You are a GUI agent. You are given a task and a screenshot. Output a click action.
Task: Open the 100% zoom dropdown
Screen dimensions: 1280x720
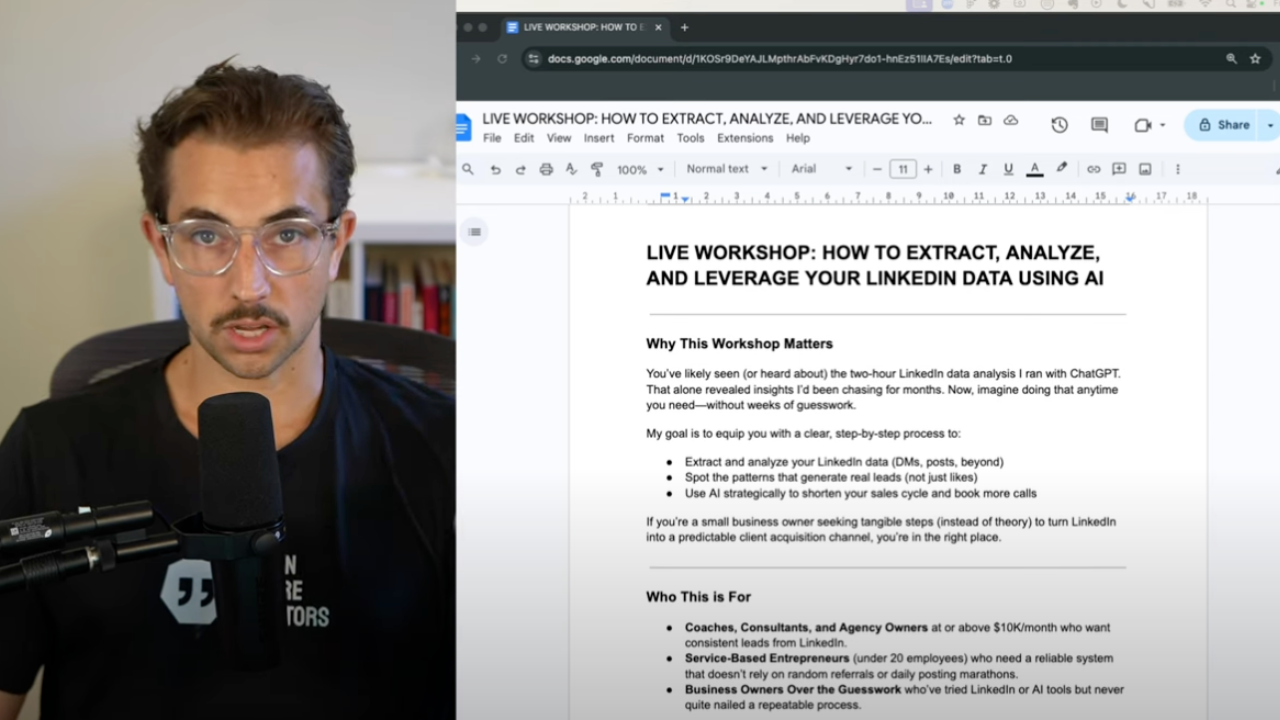tap(640, 170)
